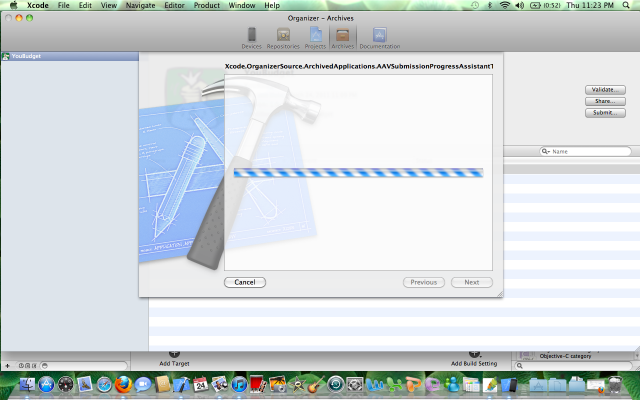Open iTunes from the Dock
The width and height of the screenshot is (640, 400).
(239, 384)
